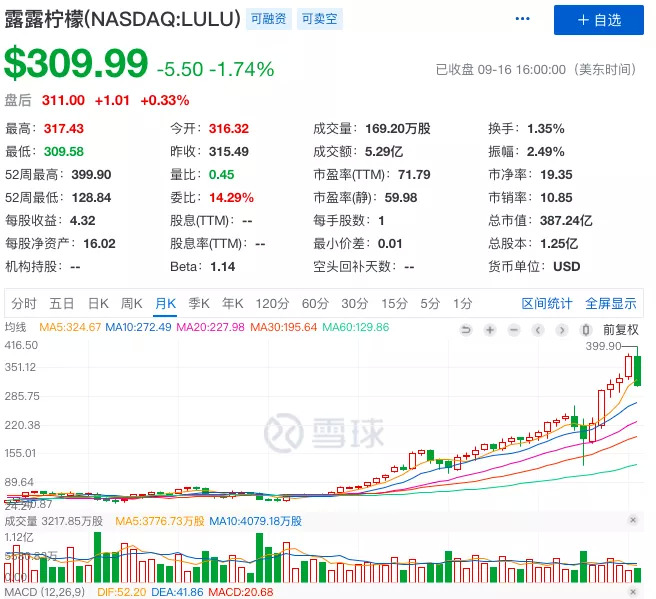Switch to the 5分 chart tab
Image resolution: width=656 pixels, height=599 pixels.
(x=430, y=303)
